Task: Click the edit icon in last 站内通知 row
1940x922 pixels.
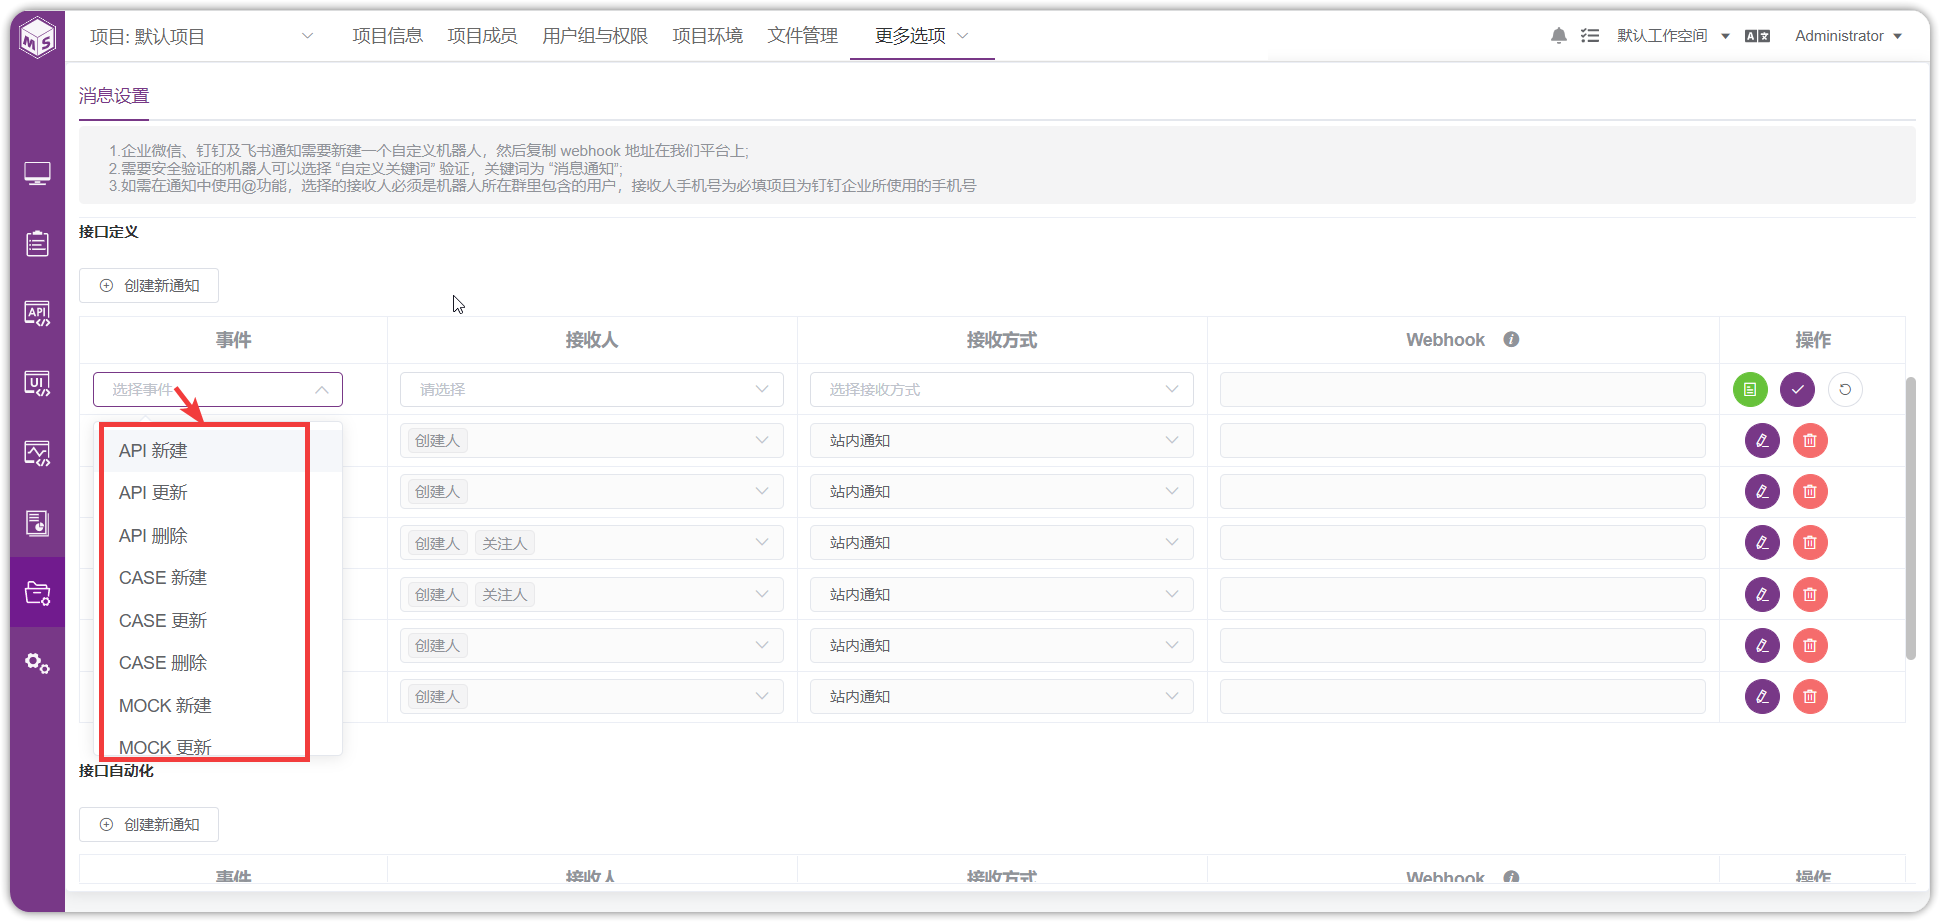Action: pos(1762,696)
